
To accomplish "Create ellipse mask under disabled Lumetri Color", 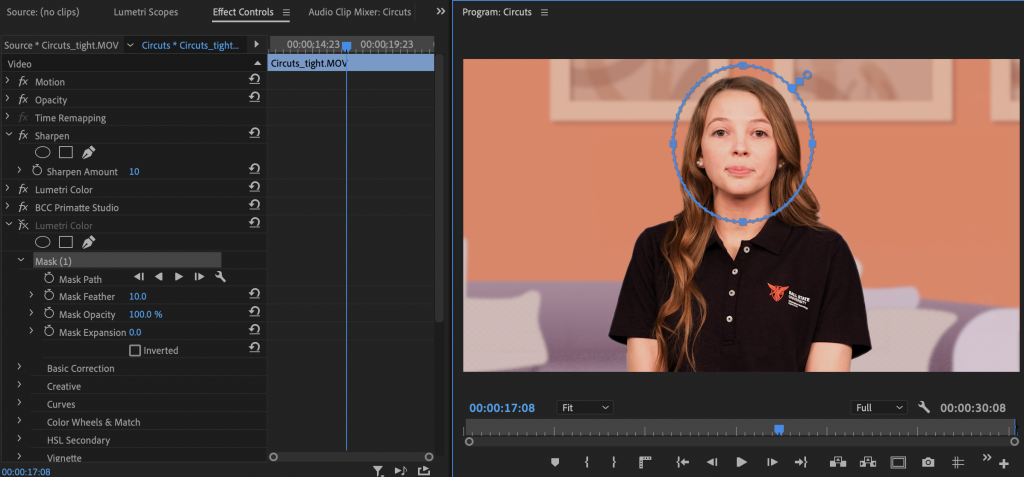I will tap(43, 242).
